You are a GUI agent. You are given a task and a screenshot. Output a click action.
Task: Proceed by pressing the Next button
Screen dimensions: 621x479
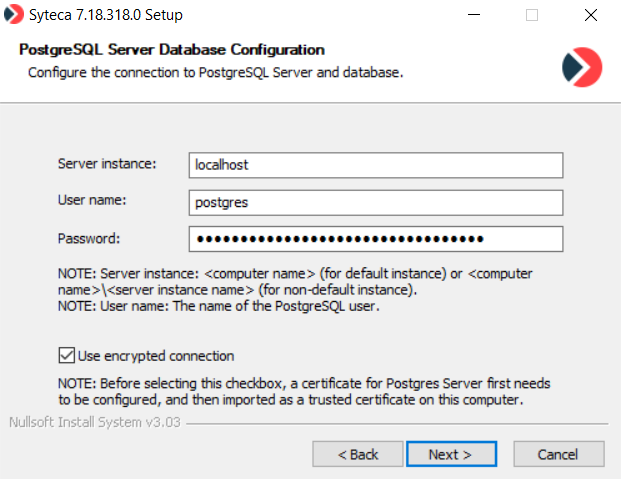pyautogui.click(x=450, y=454)
